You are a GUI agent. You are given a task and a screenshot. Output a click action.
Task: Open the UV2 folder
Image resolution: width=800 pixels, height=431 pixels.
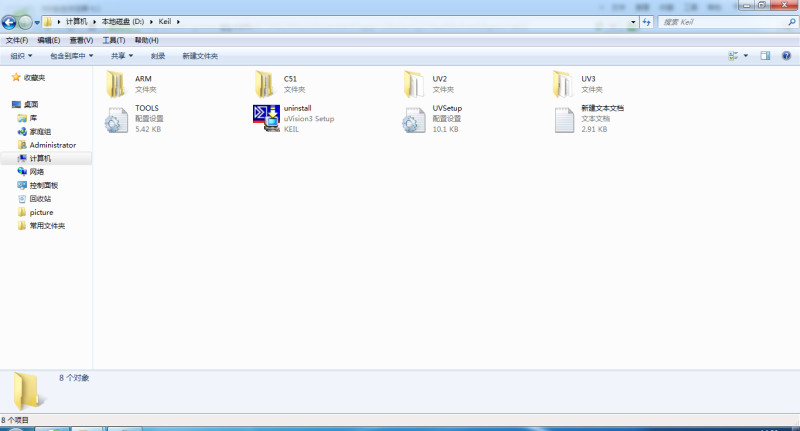(415, 83)
